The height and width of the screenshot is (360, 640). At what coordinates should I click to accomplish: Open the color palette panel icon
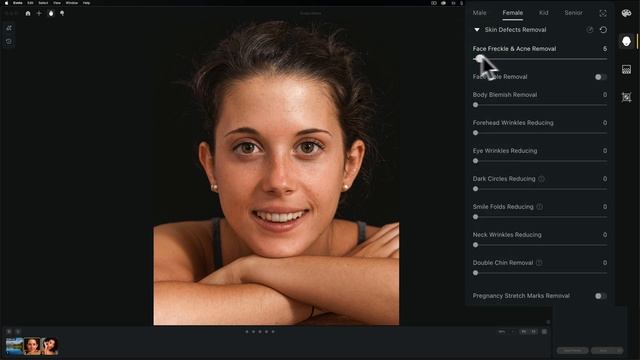coord(626,13)
